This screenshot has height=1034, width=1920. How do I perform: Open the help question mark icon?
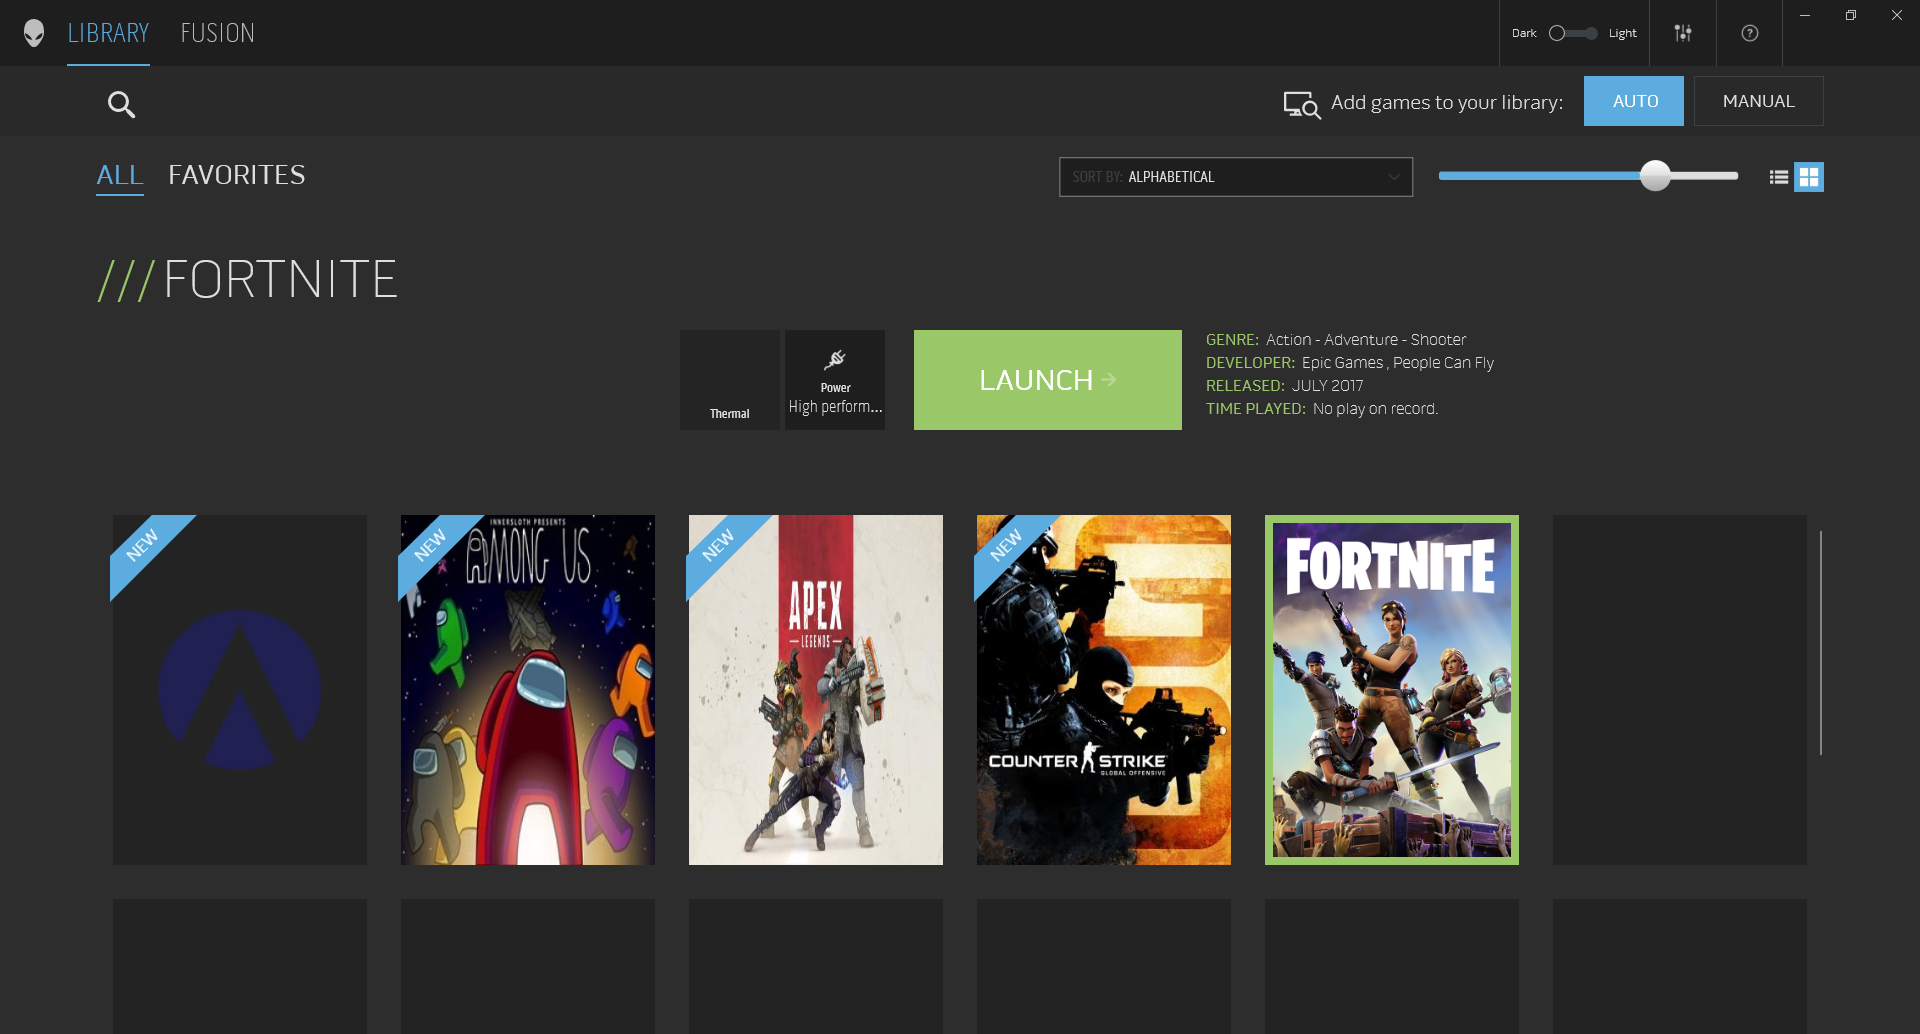pos(1750,33)
